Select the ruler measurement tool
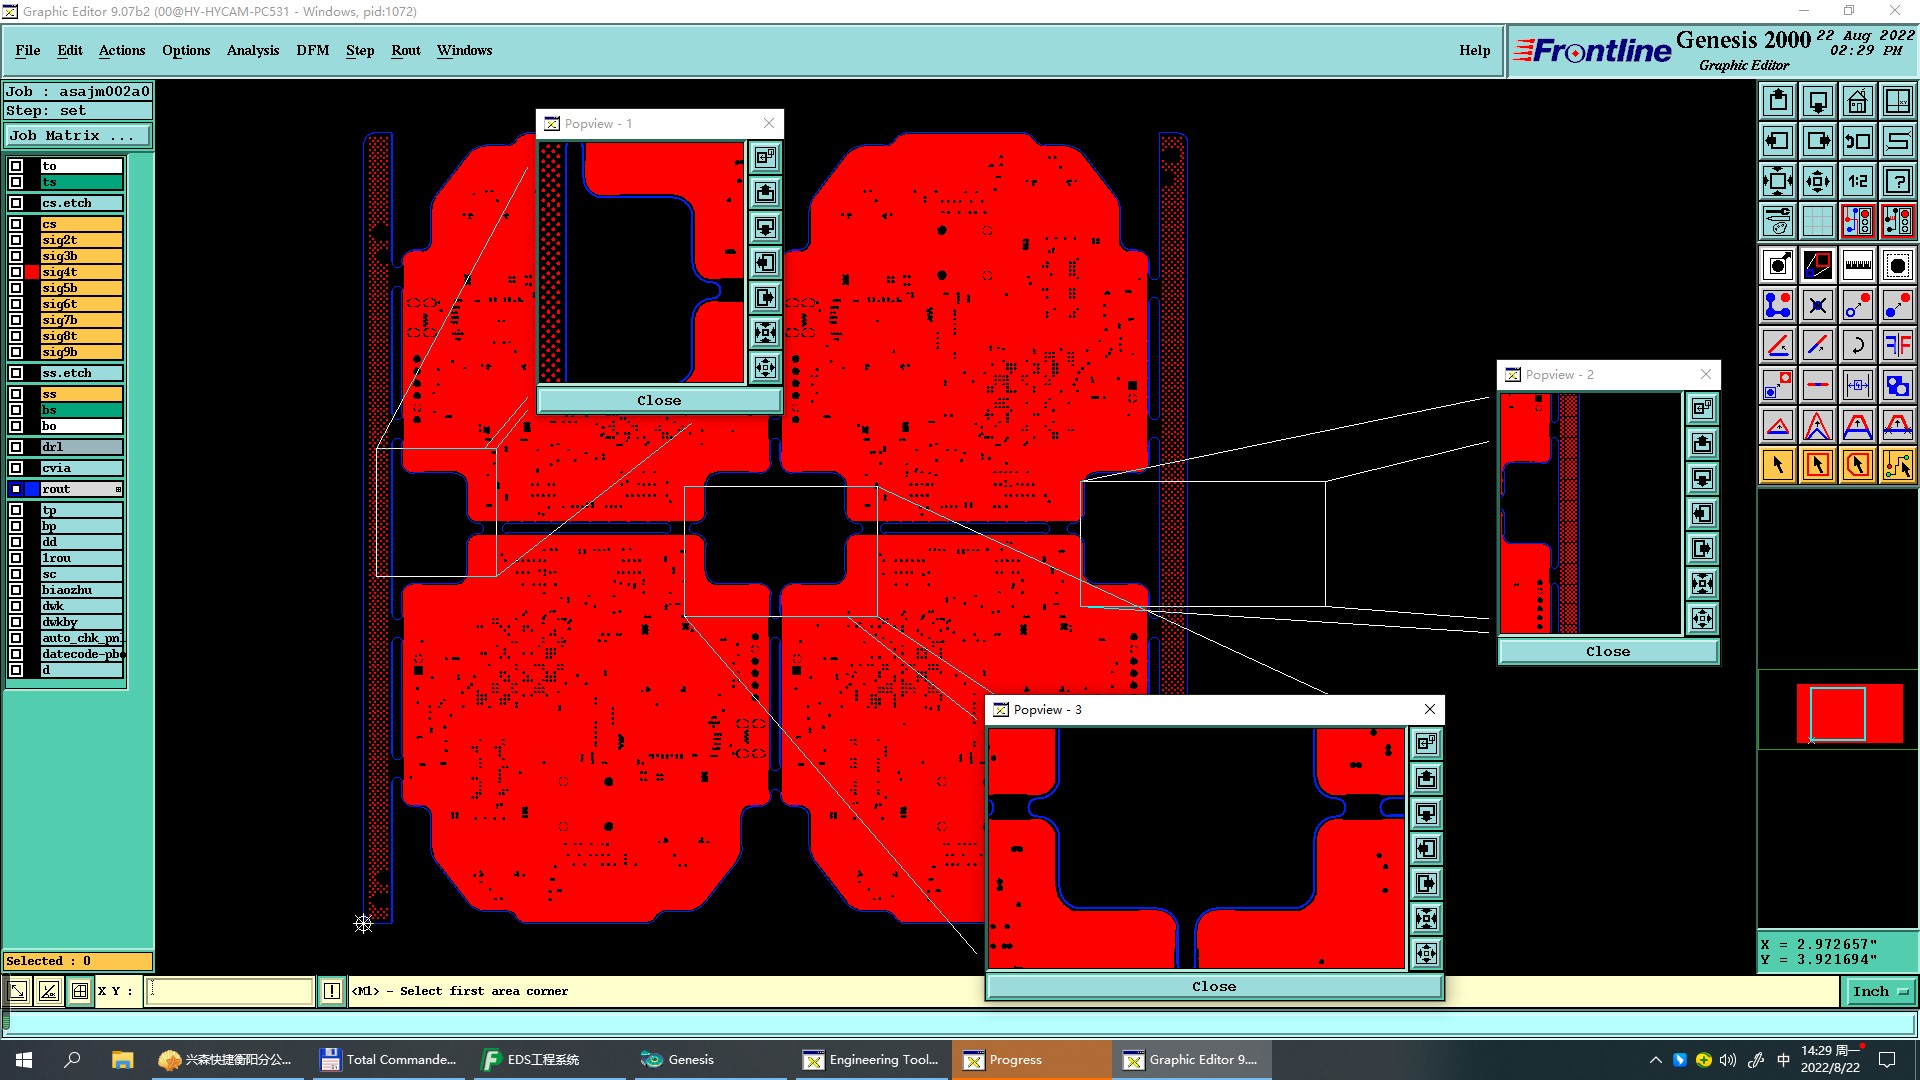 tap(1857, 265)
